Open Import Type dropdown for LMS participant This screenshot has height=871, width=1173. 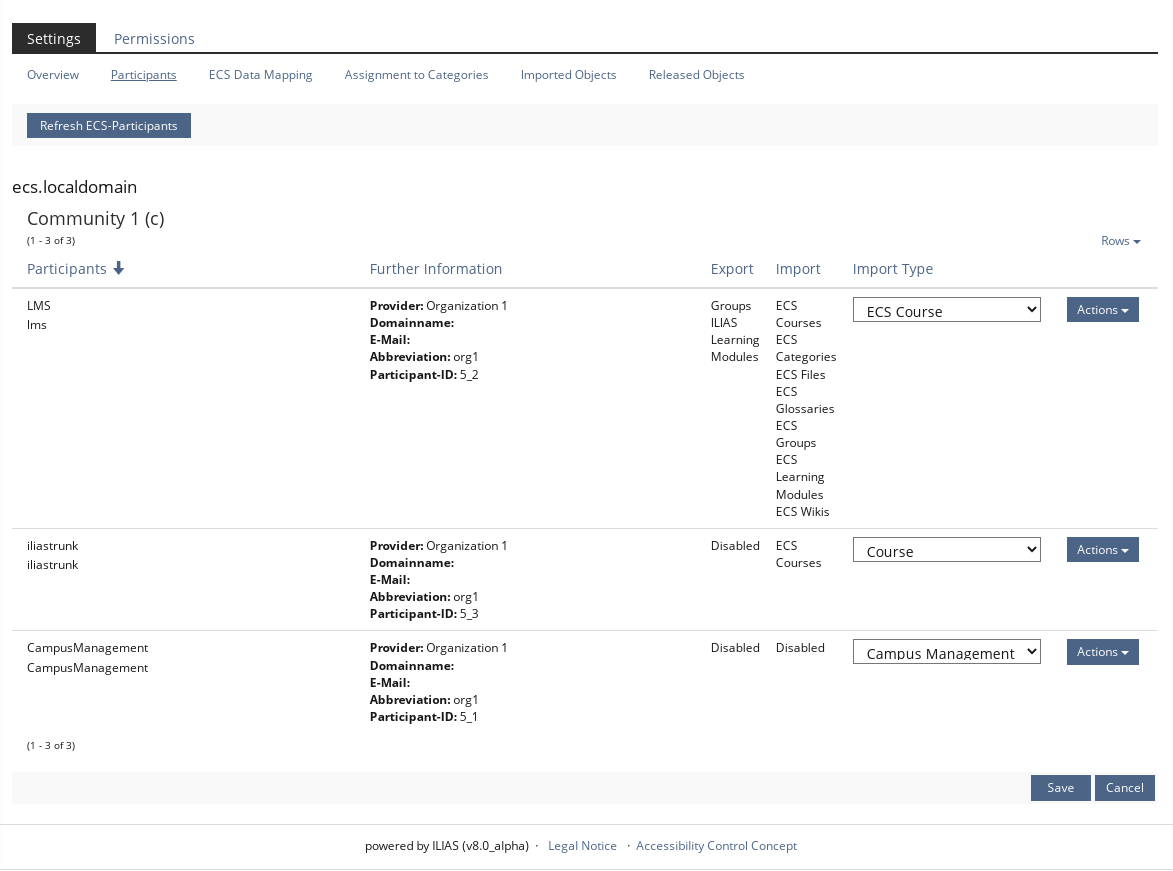(946, 311)
